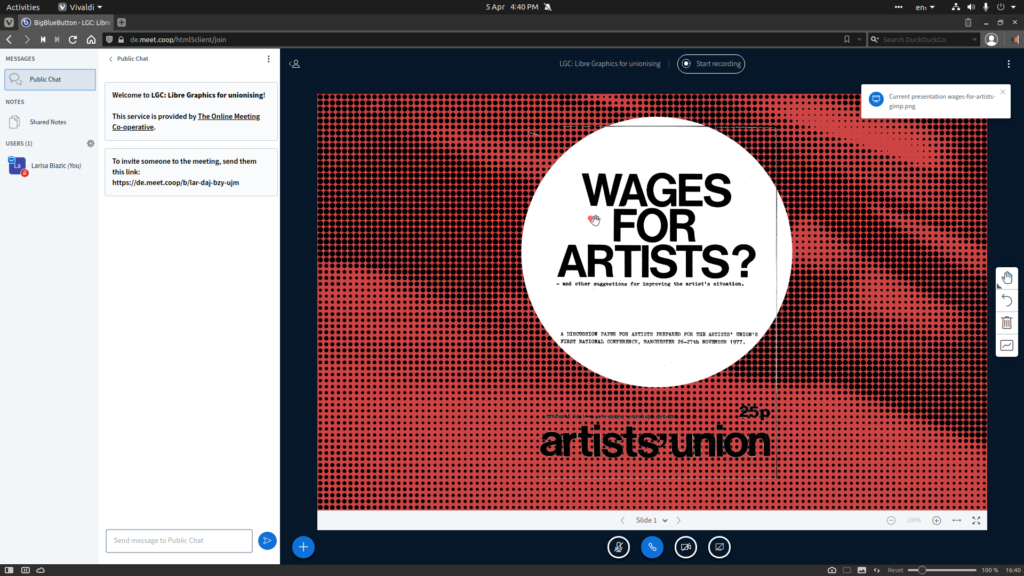The width and height of the screenshot is (1024, 576).
Task: Send the chat message with arrow button
Action: (x=267, y=541)
